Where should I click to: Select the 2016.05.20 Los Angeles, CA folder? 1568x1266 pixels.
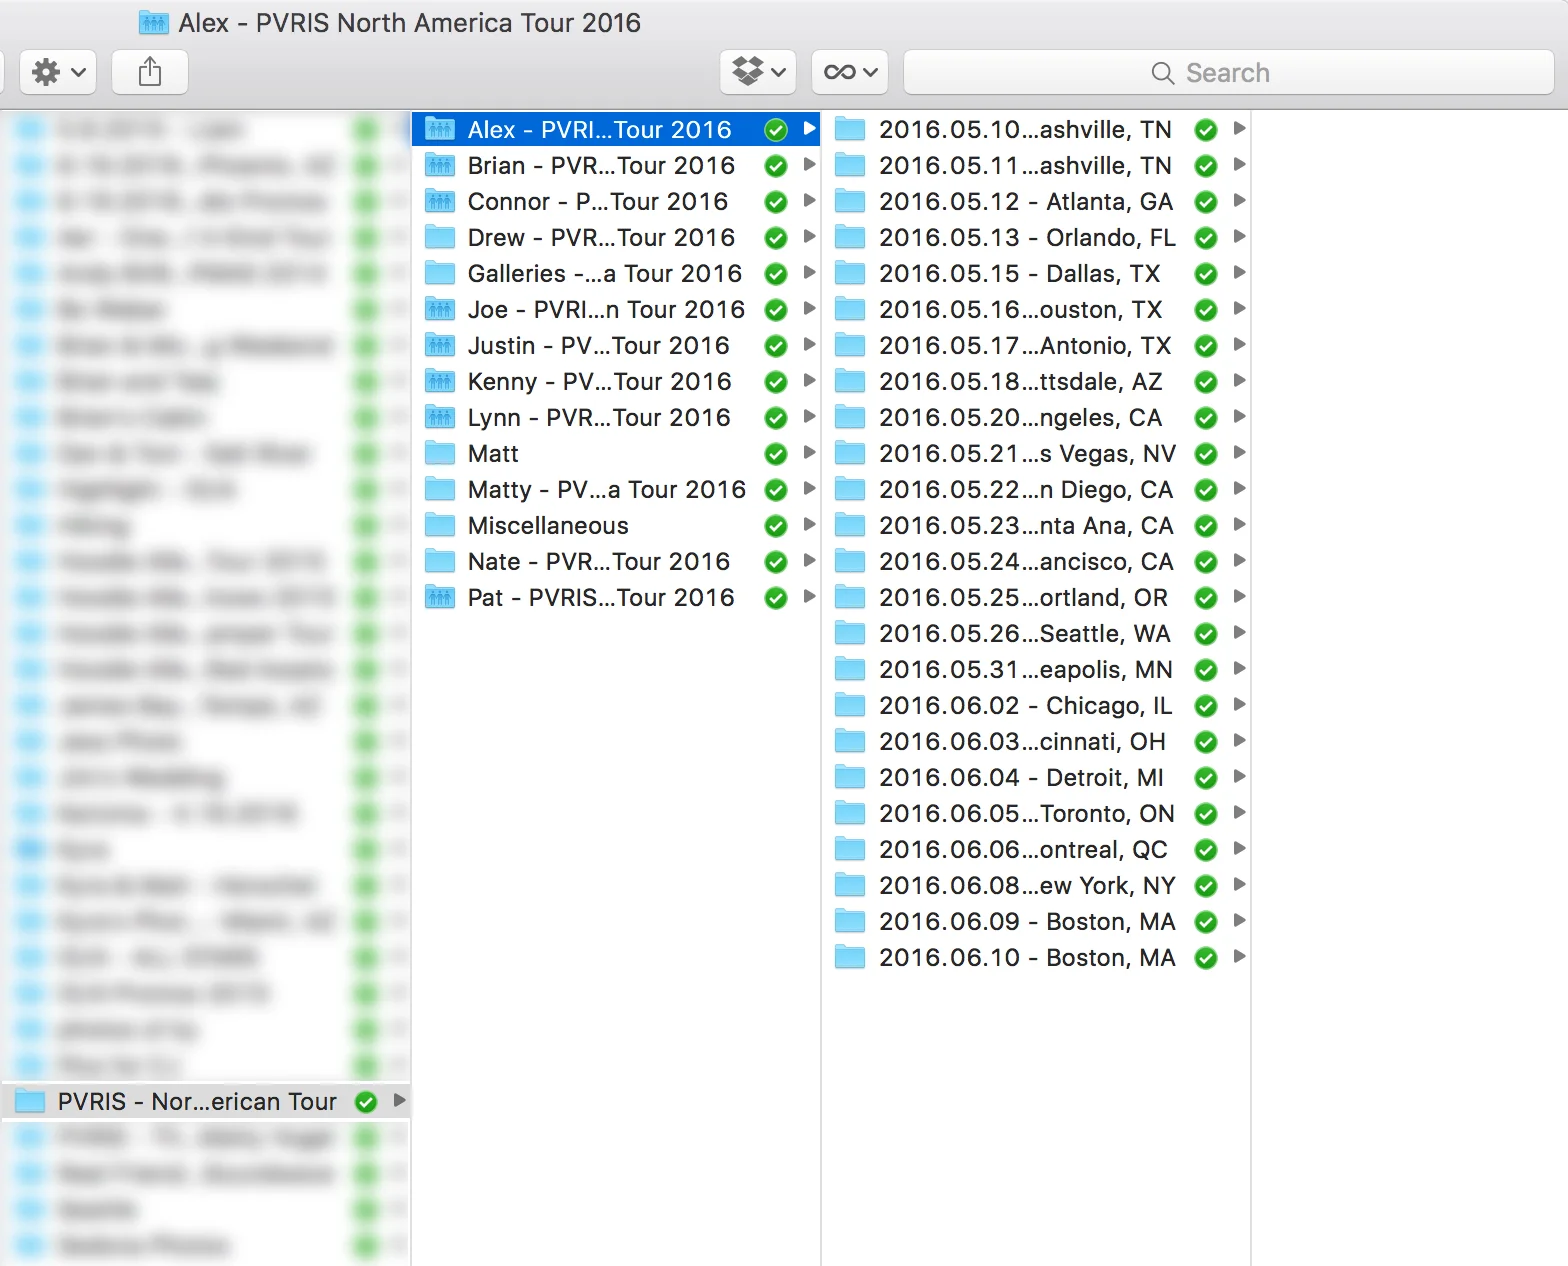click(x=1036, y=417)
